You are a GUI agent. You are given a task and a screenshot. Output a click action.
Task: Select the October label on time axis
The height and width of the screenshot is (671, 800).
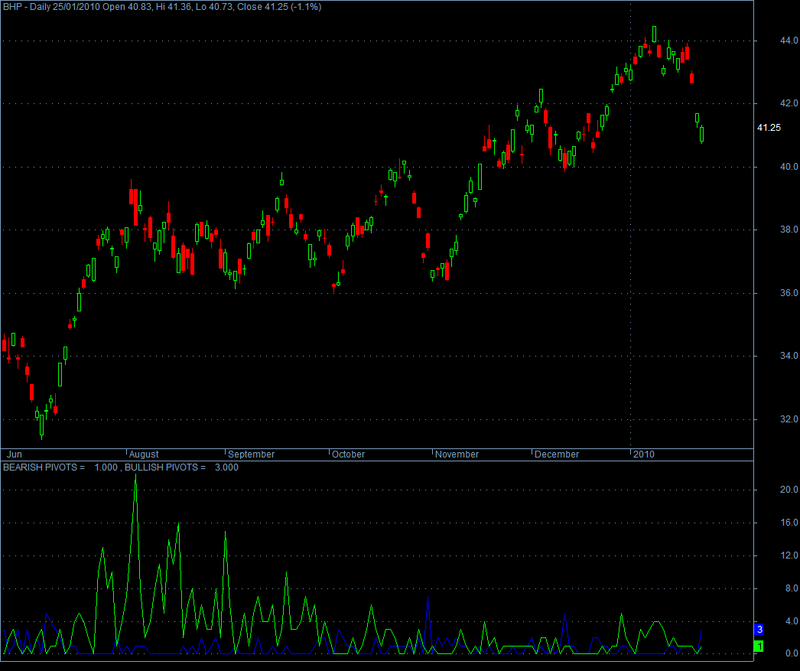(x=348, y=454)
